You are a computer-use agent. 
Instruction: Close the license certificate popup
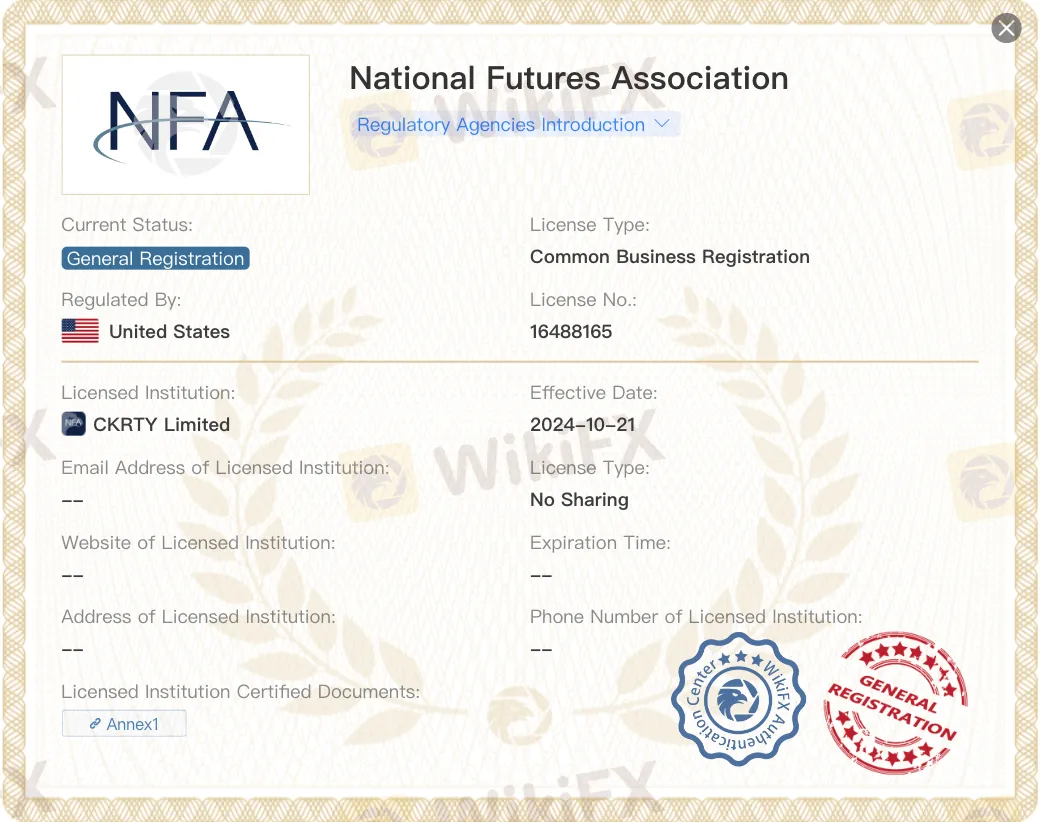[x=1006, y=28]
